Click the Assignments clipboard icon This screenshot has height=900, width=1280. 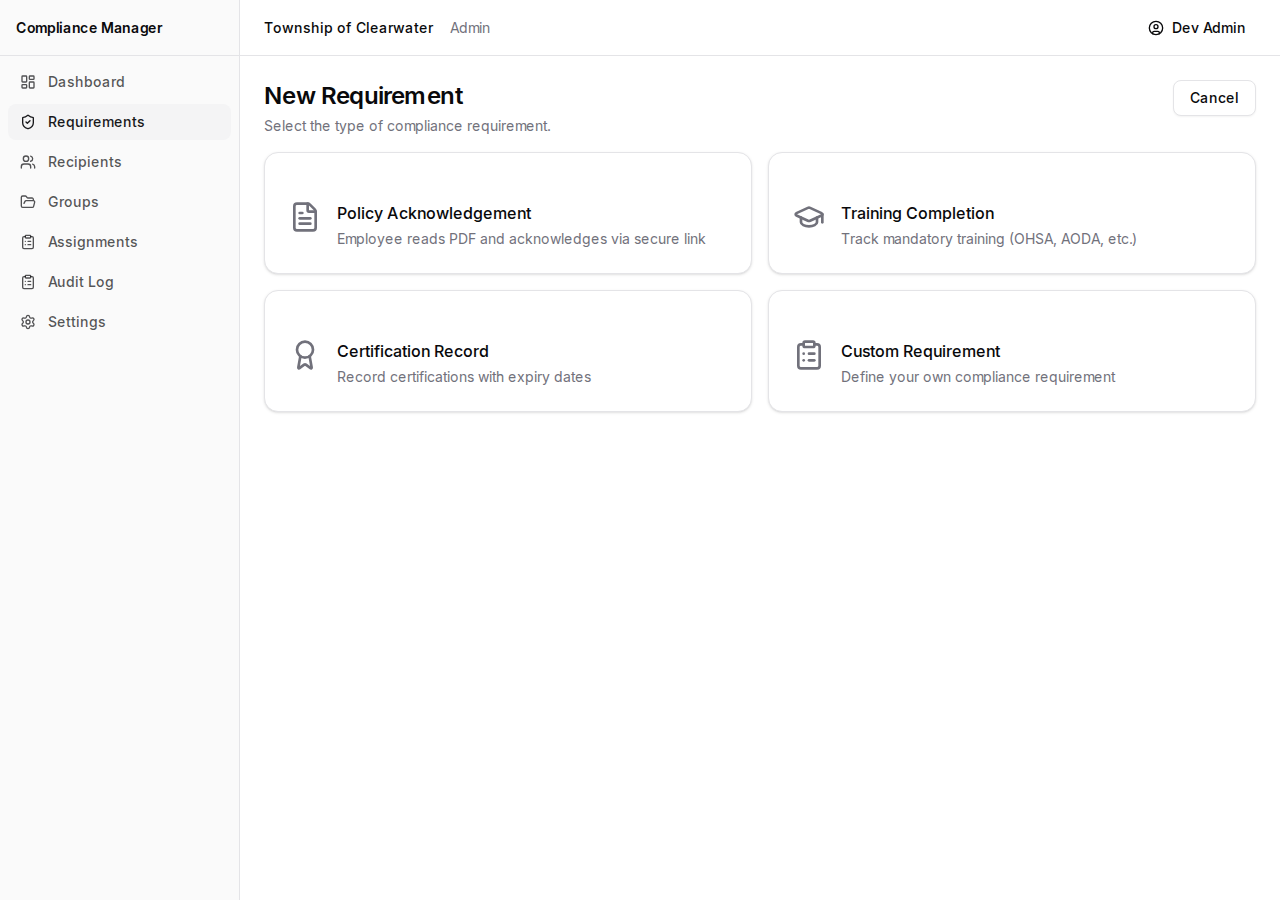tap(28, 242)
